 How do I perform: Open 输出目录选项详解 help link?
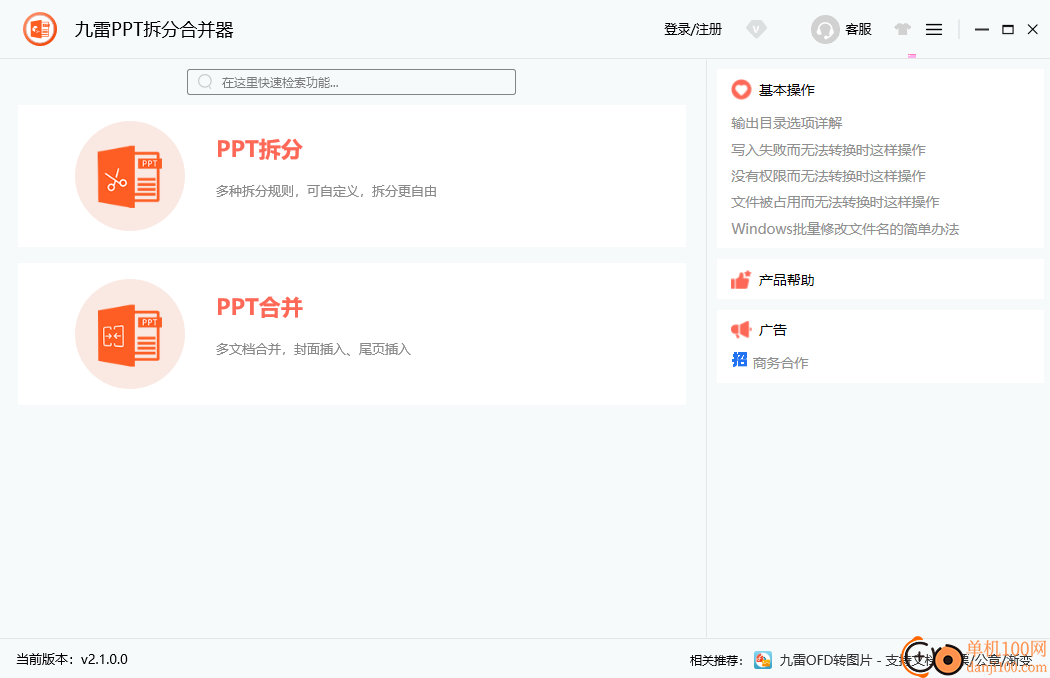pos(786,123)
